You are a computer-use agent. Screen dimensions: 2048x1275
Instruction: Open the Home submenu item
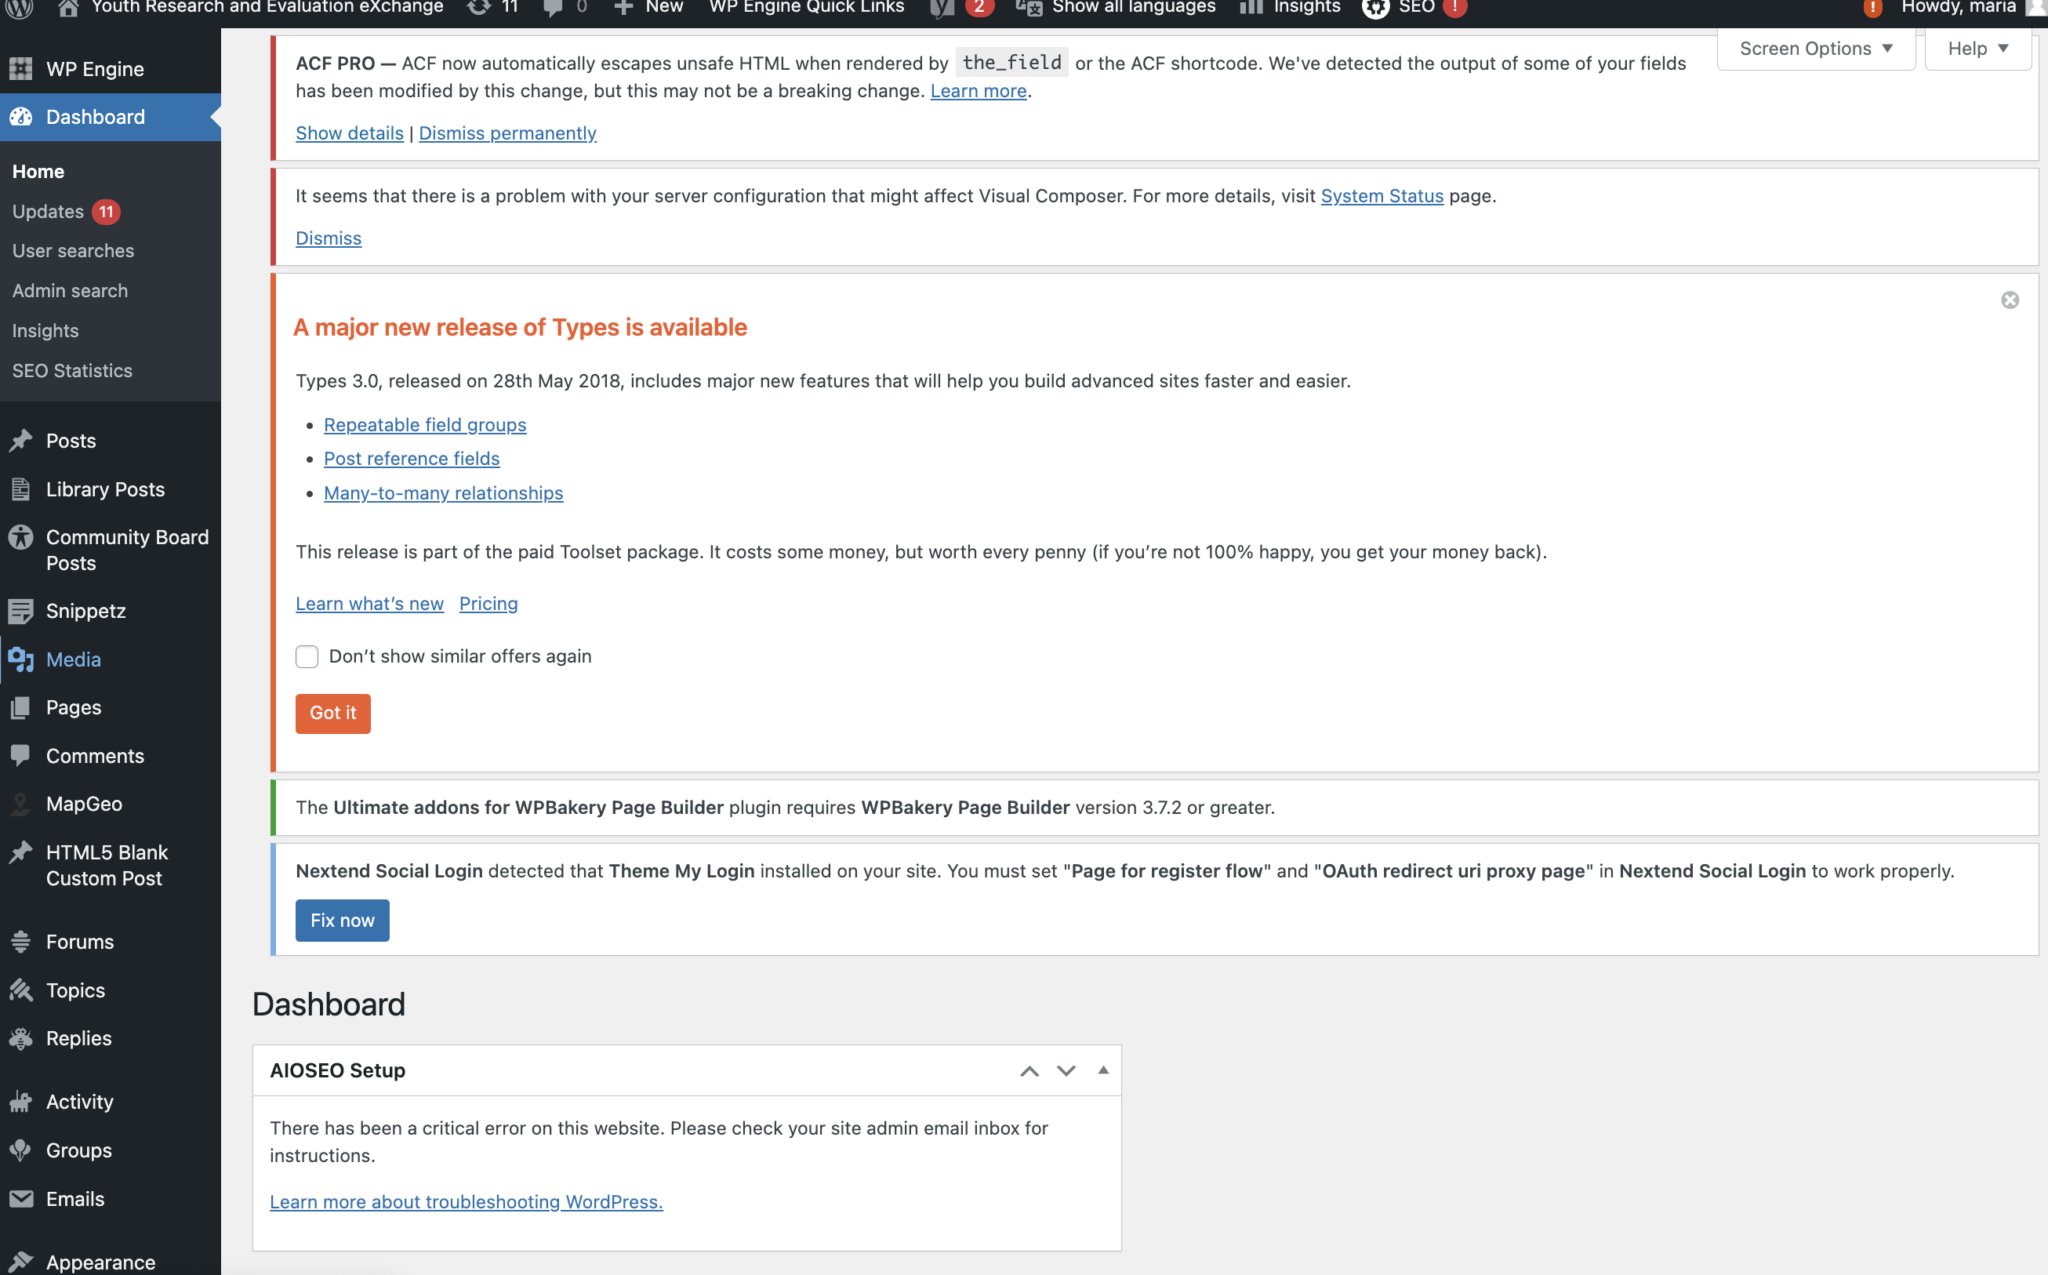pyautogui.click(x=38, y=171)
